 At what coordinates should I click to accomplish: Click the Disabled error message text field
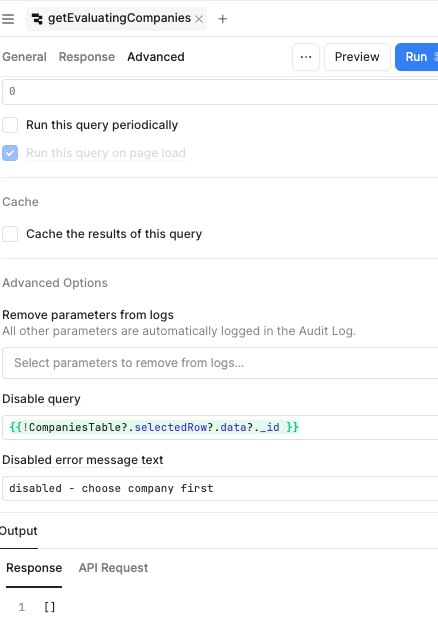click(x=220, y=488)
